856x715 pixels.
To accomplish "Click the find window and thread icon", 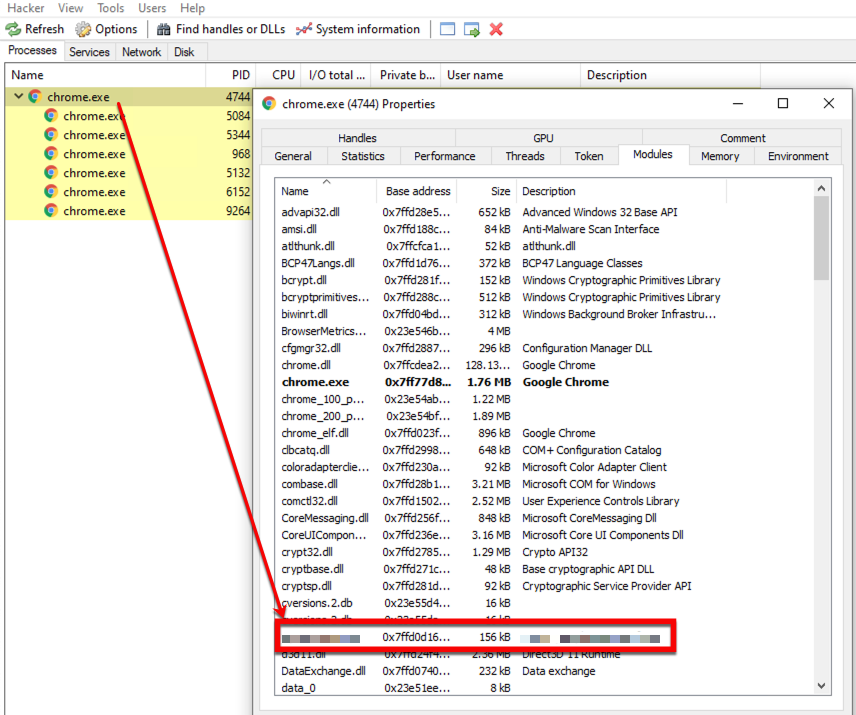I will click(x=472, y=29).
